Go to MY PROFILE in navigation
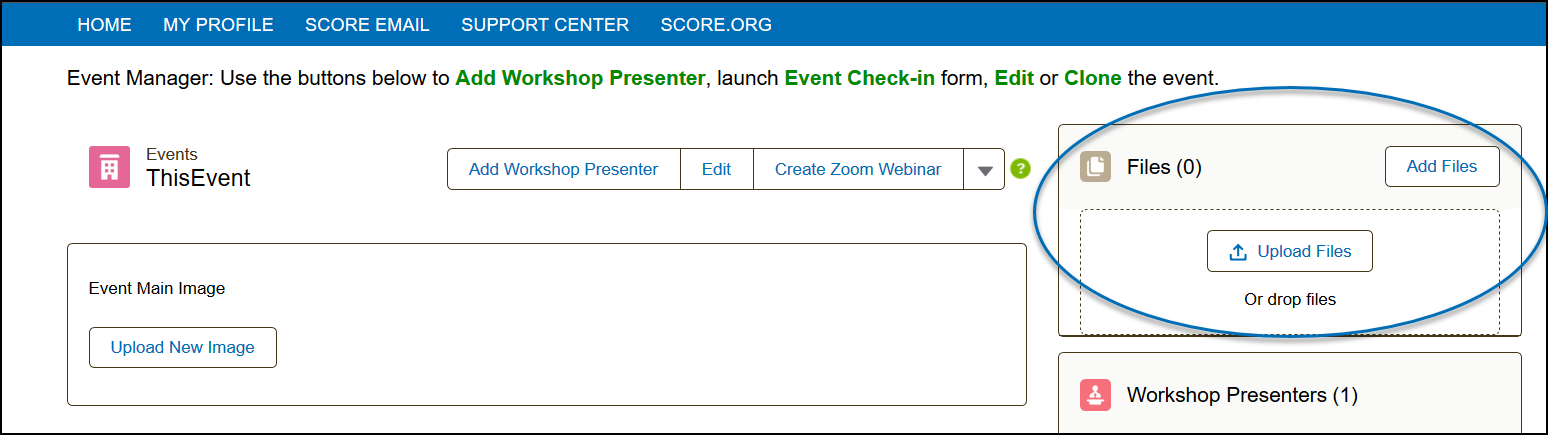 click(x=218, y=25)
